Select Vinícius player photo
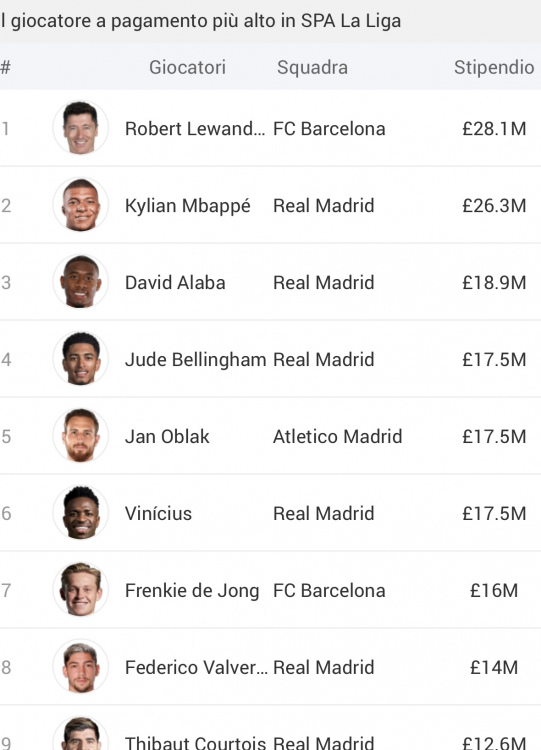Screen dimensions: 541x750 click(80, 513)
